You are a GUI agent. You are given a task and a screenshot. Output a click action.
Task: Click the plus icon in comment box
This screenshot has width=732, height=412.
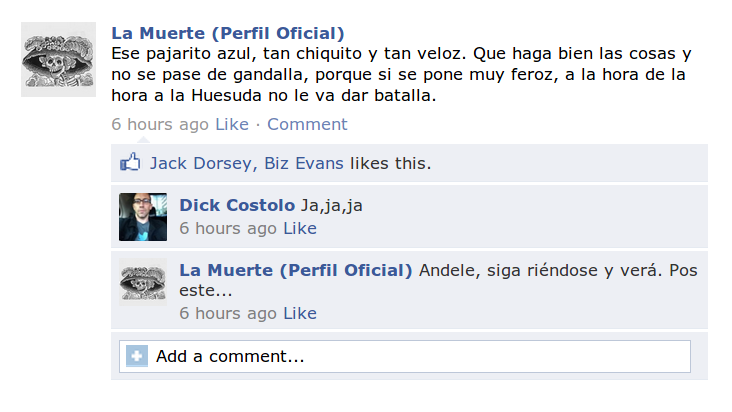pos(137,356)
